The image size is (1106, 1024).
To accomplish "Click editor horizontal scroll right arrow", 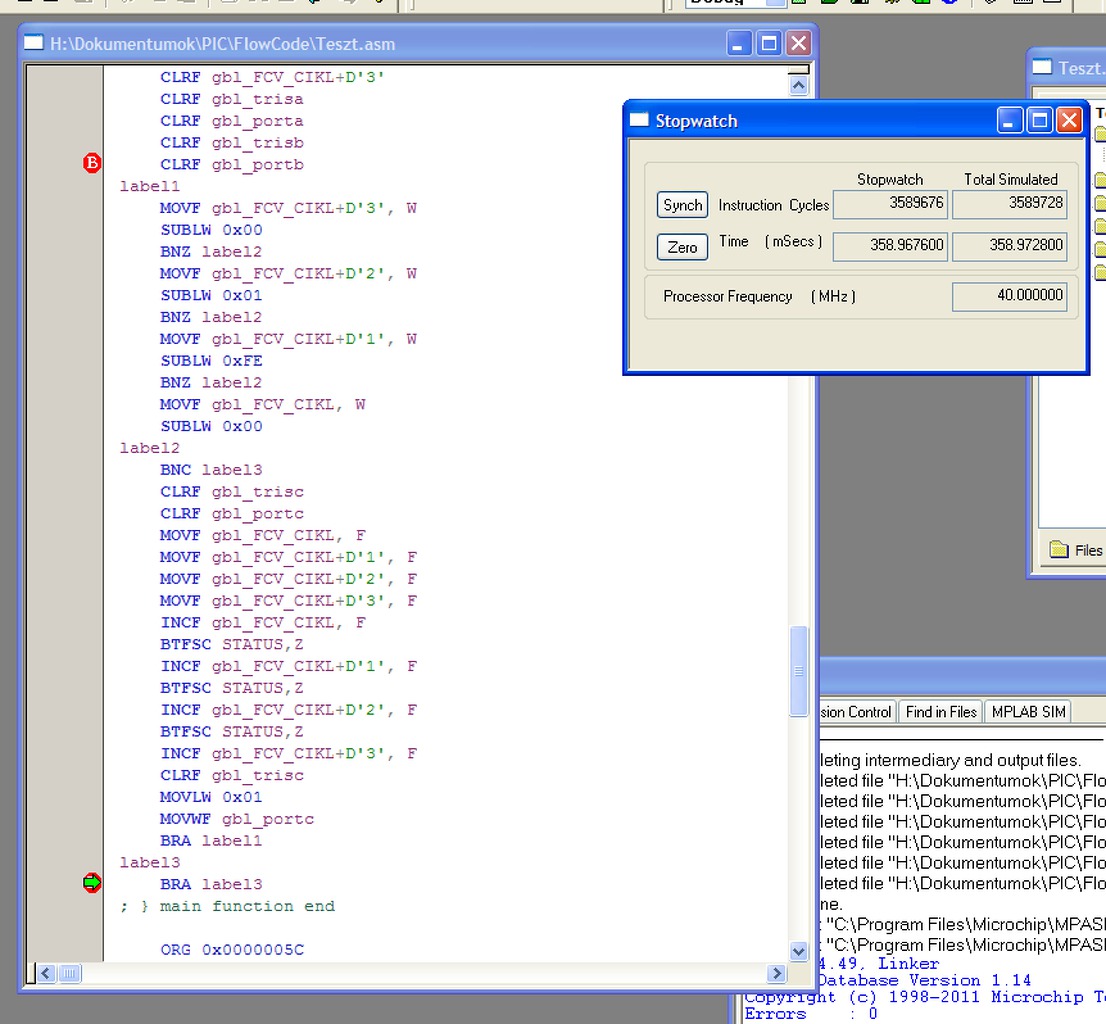I will [776, 973].
